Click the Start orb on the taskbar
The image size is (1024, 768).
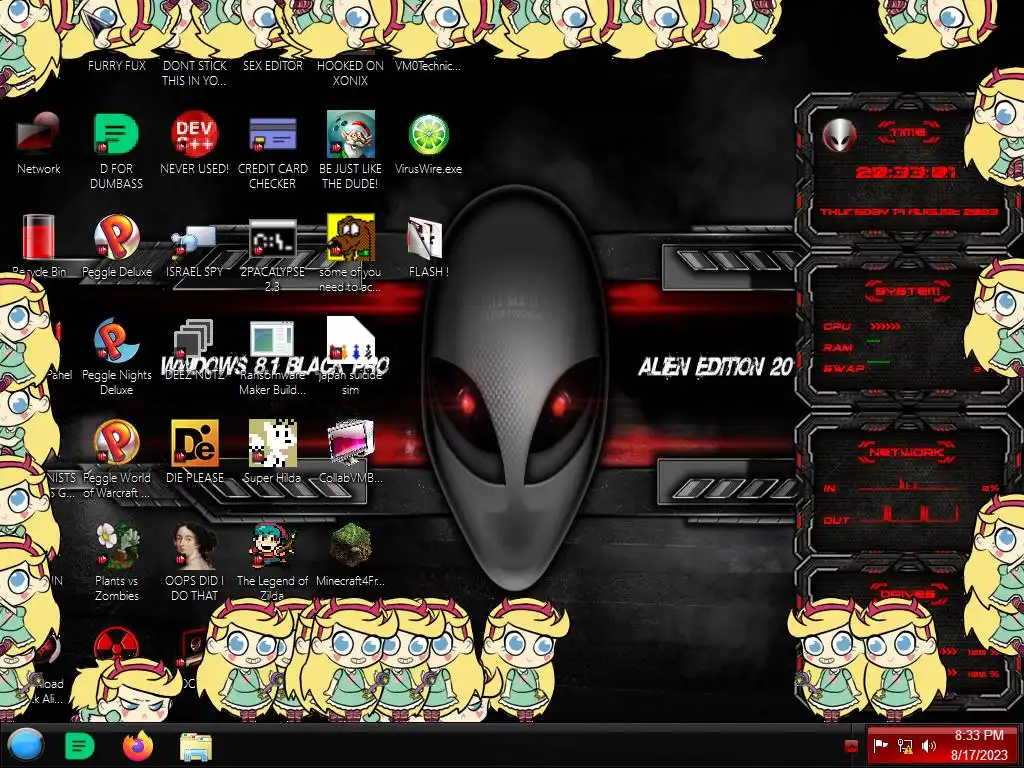pos(26,745)
